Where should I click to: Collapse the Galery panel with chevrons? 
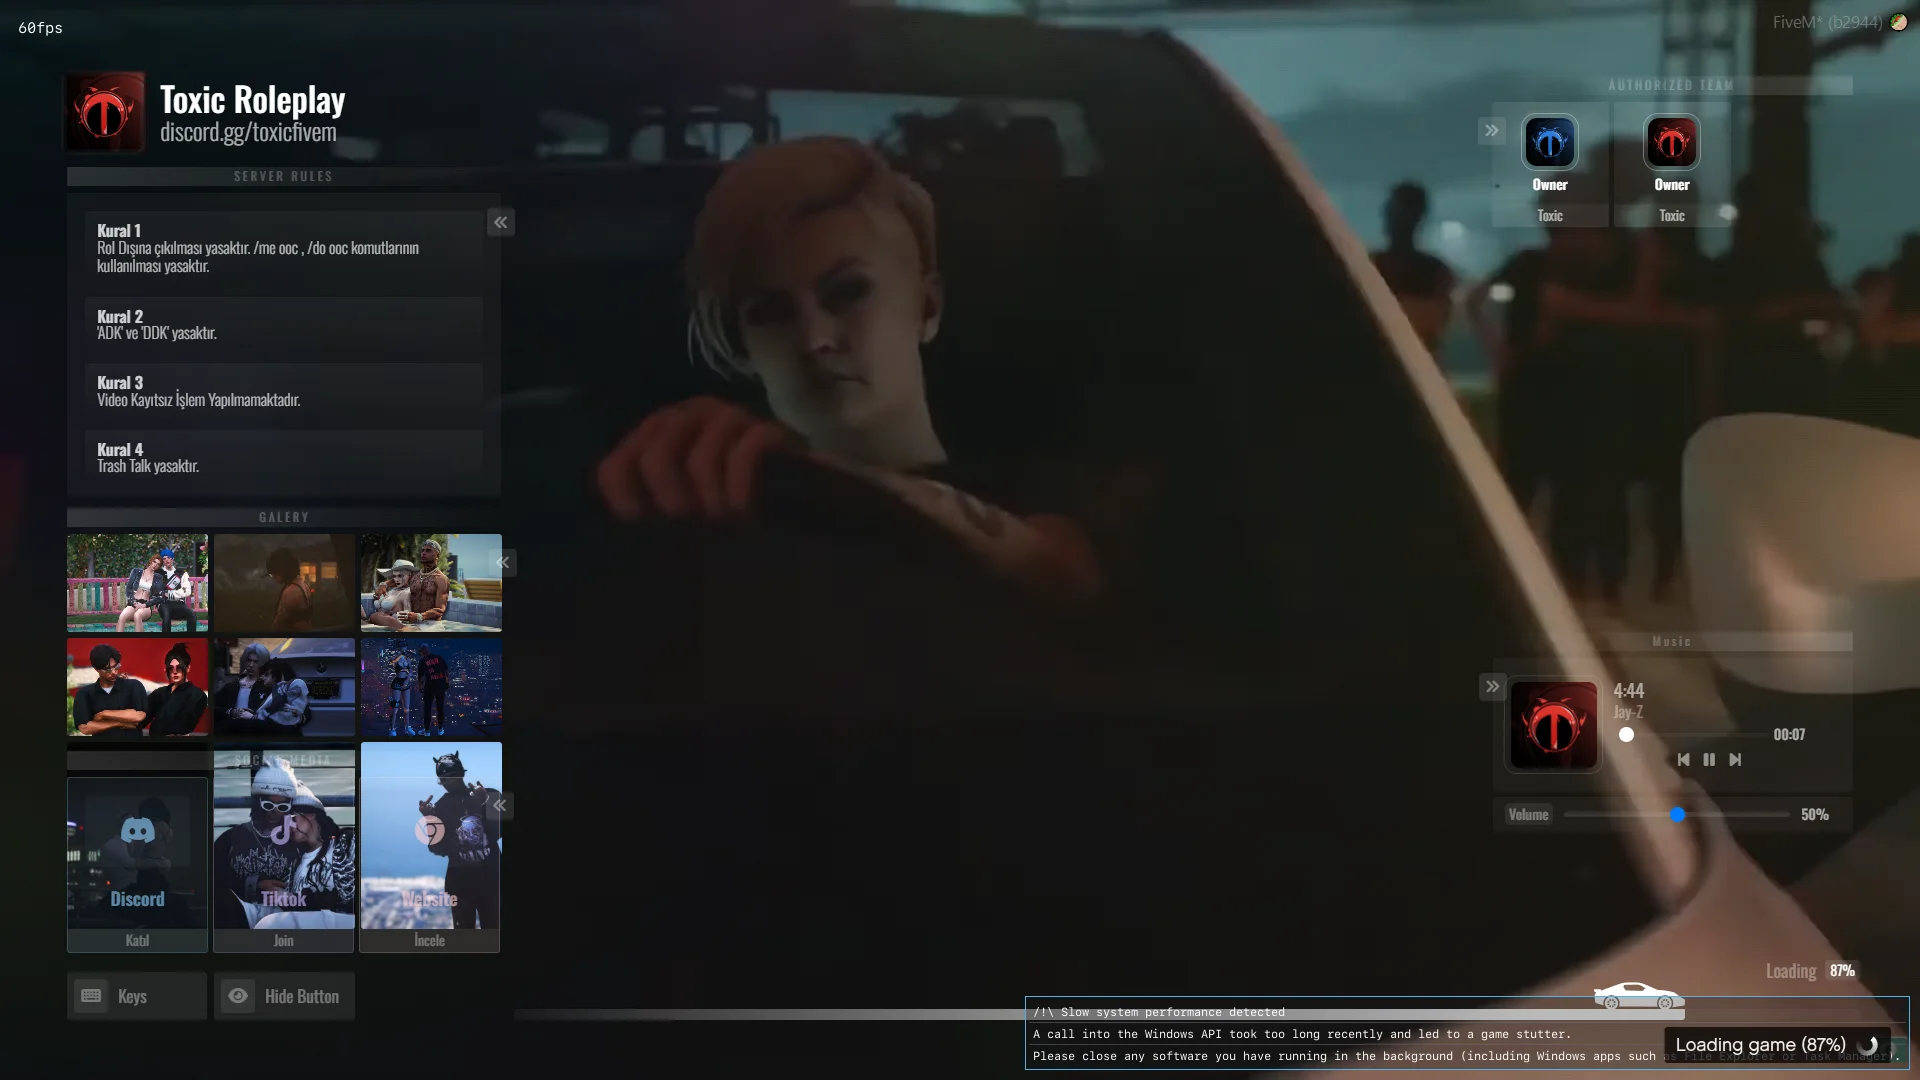click(503, 563)
